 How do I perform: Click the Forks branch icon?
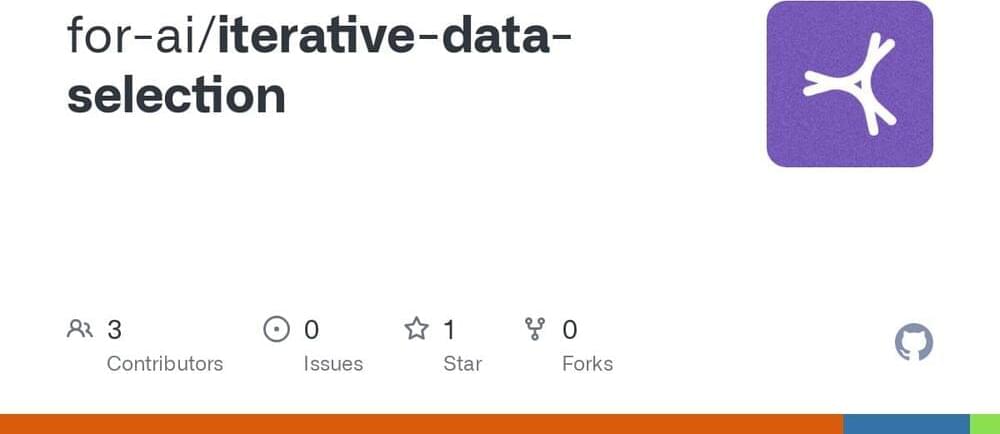tap(535, 329)
